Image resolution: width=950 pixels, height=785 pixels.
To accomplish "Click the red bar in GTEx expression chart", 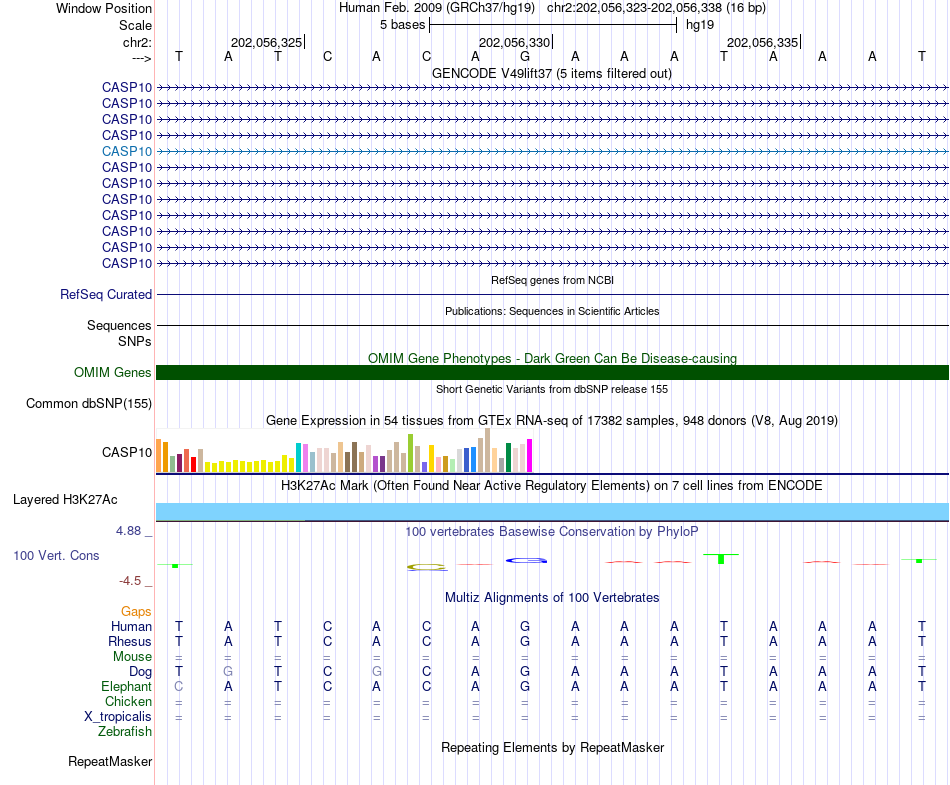I will tap(193, 465).
